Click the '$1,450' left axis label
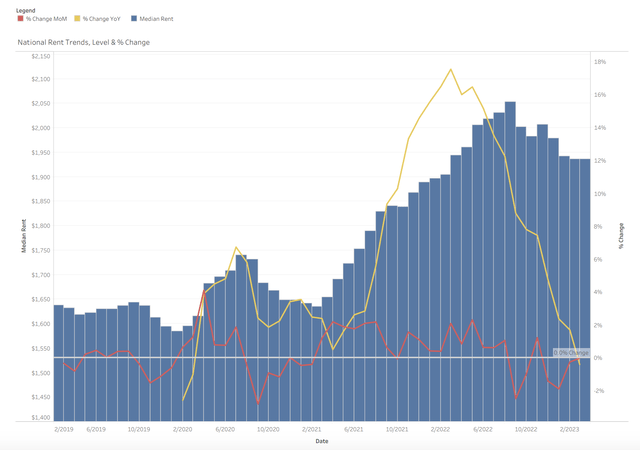This screenshot has width=640, height=450. [41, 397]
